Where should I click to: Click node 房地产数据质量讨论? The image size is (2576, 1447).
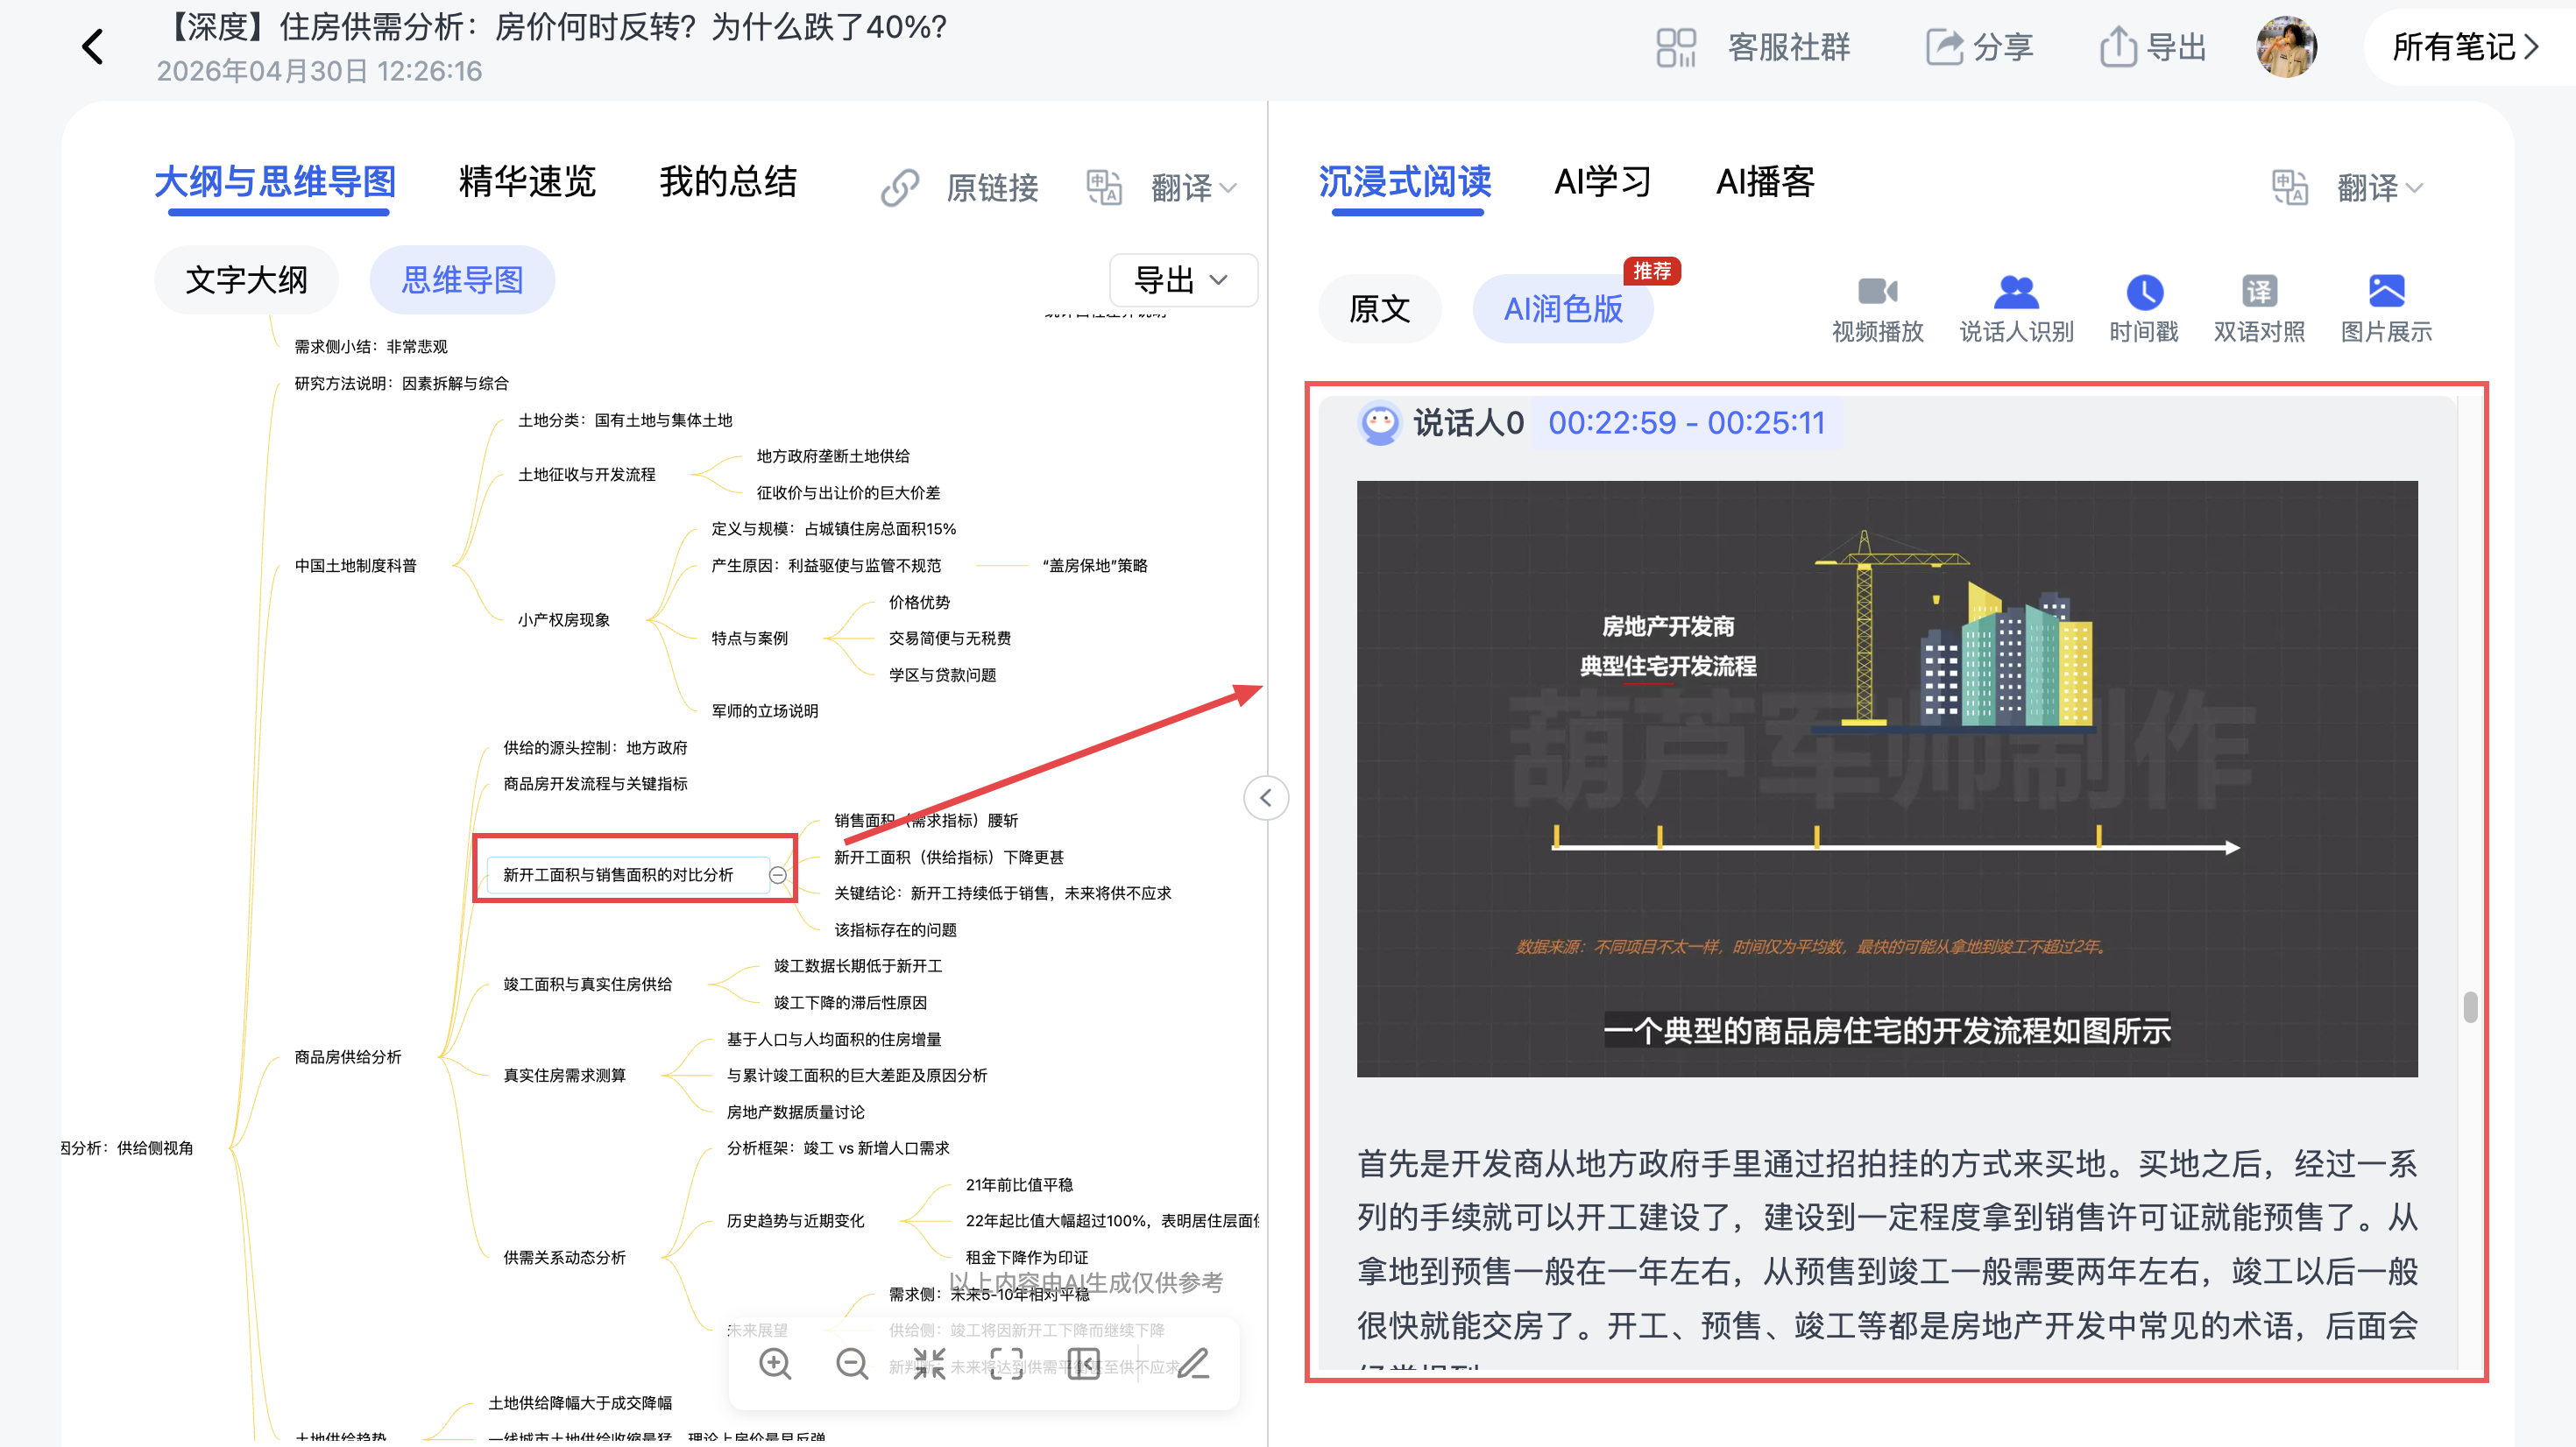click(796, 1113)
